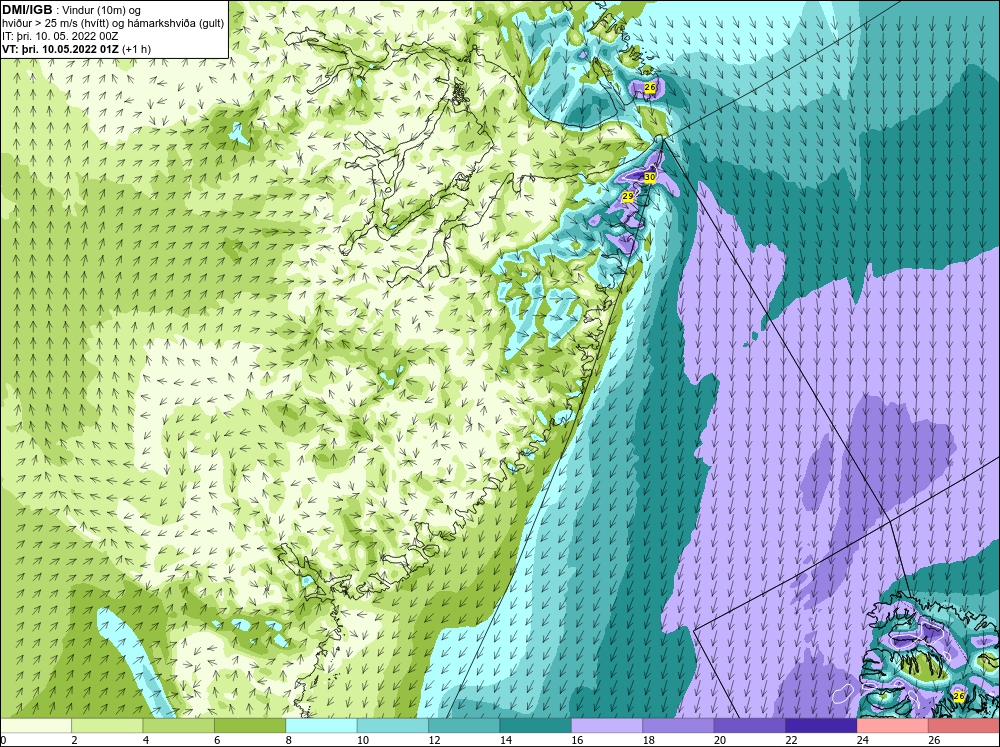Click the legend color for 16–18 m/s
The height and width of the screenshot is (747, 1000).
coord(607,726)
